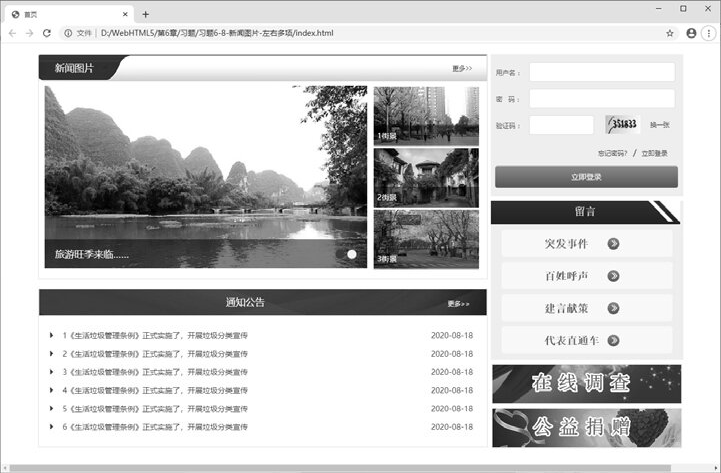
Task: Open notice 6《生活垃圾管理条例》
Action: [x=155, y=427]
